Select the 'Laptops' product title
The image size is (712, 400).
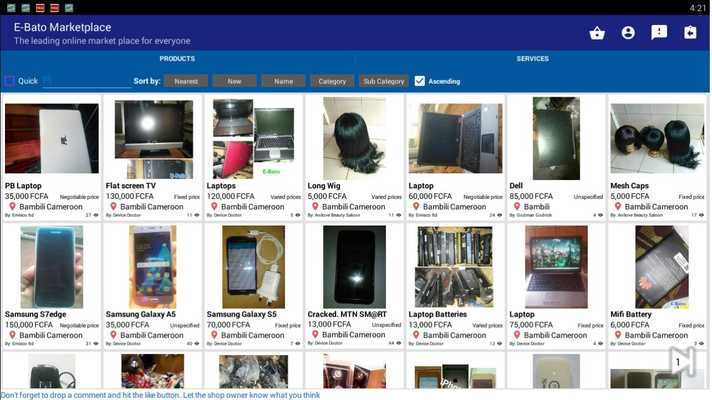point(221,186)
